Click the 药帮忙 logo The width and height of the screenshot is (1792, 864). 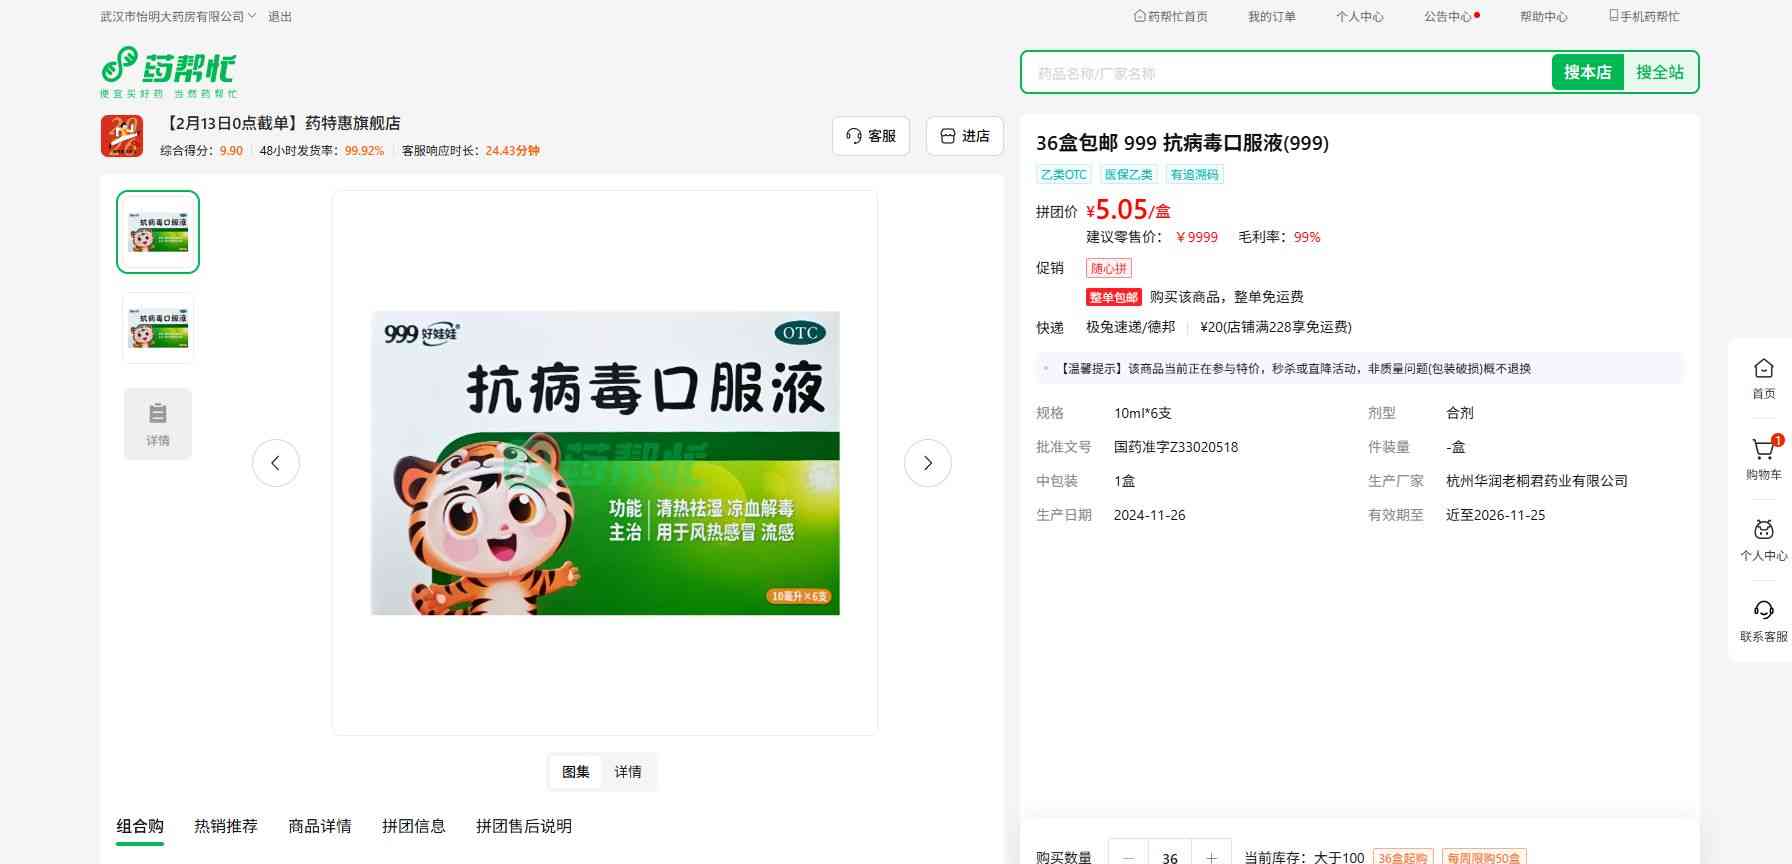(x=168, y=71)
